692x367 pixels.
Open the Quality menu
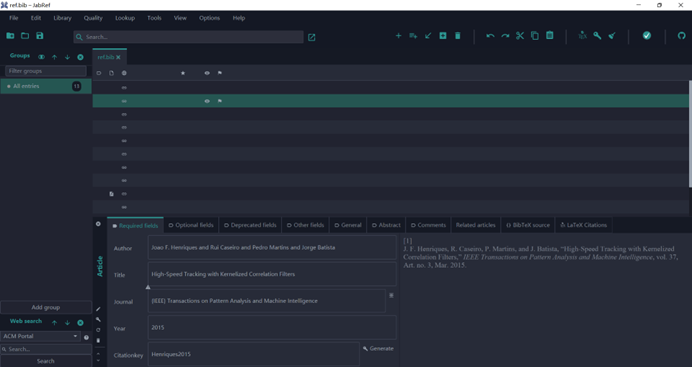tap(93, 18)
